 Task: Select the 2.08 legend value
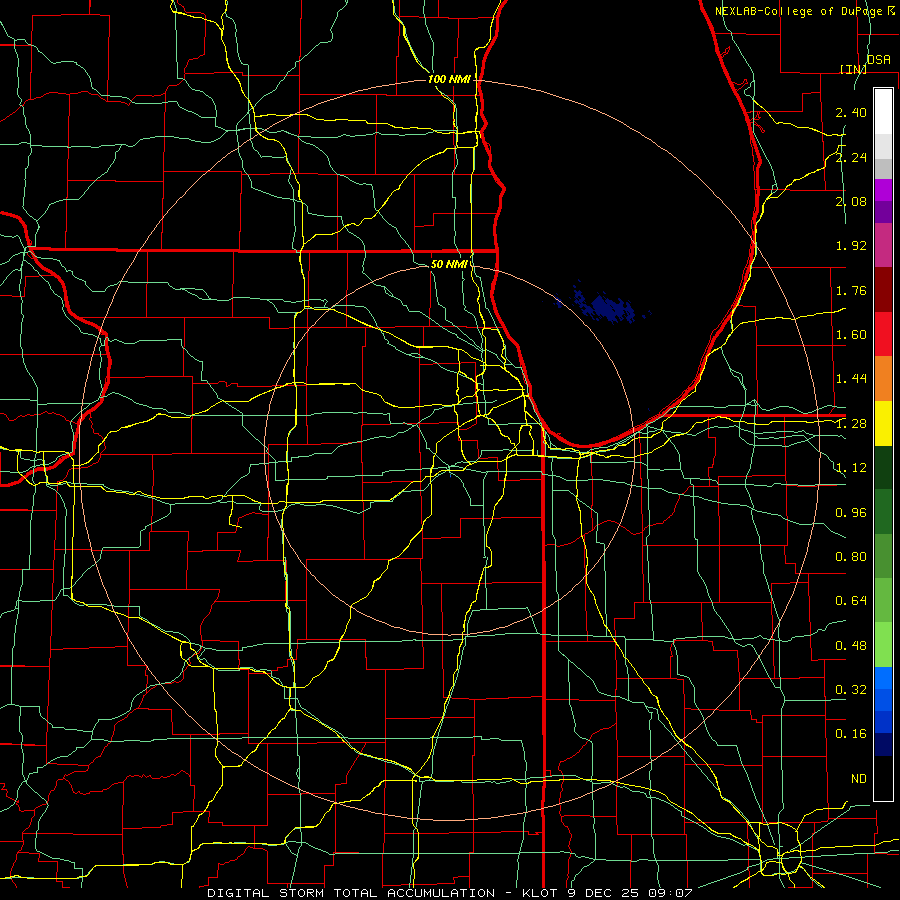851,201
